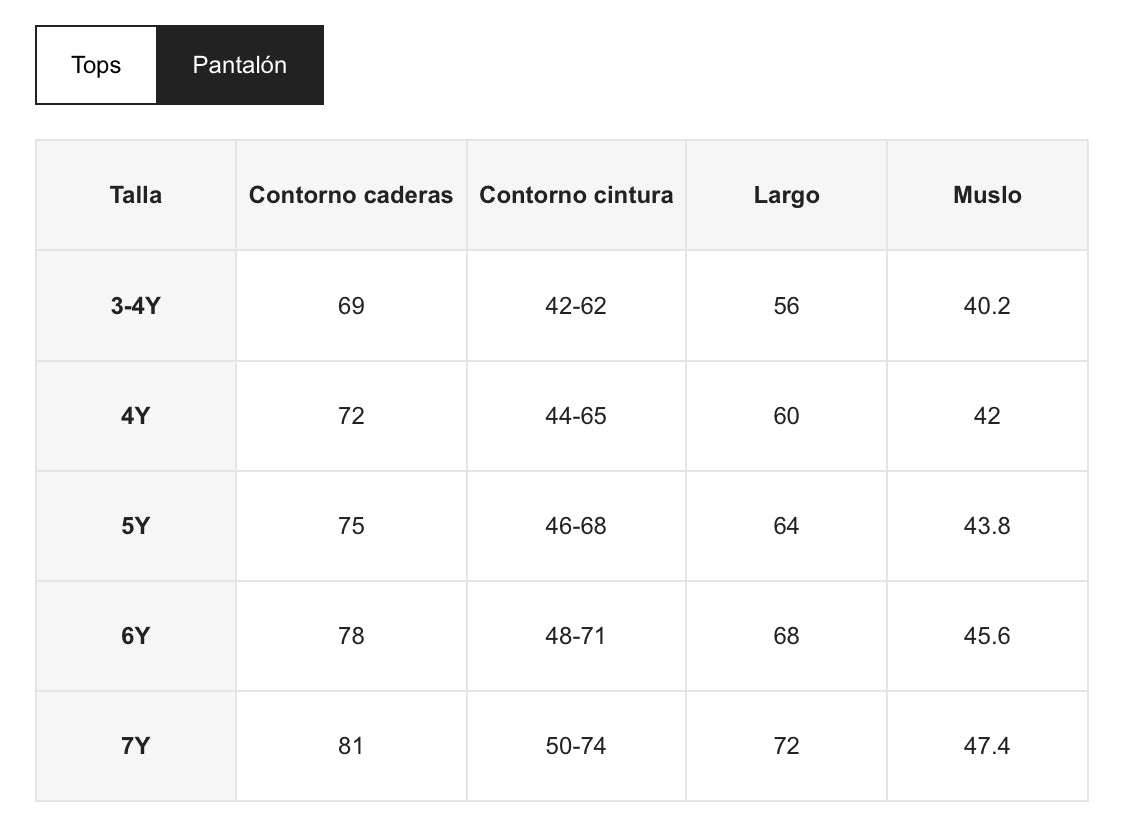Image resolution: width=1139 pixels, height=817 pixels.
Task: Select the 5Y size row label
Action: (136, 526)
